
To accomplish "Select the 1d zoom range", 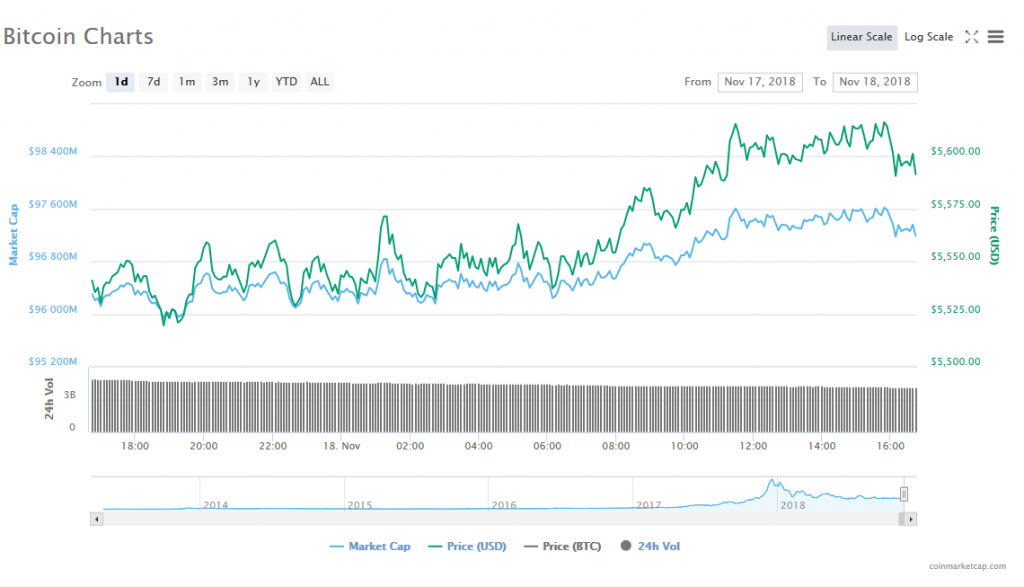I will (x=121, y=82).
